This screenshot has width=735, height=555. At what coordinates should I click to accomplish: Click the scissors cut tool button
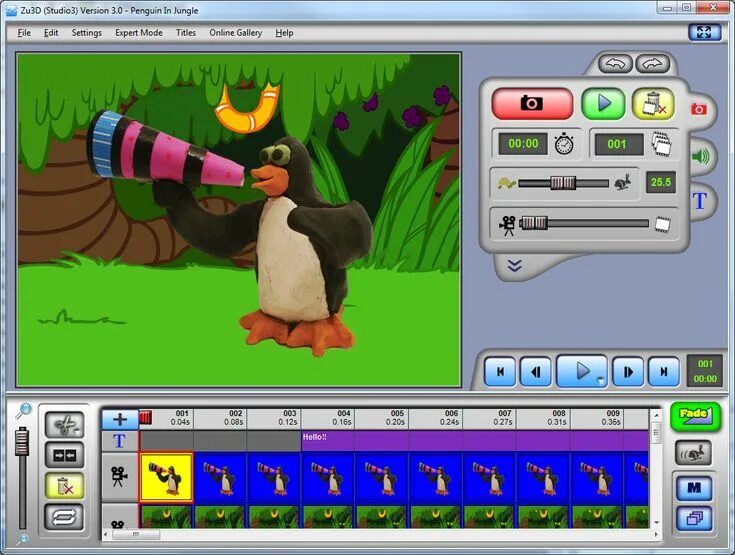65,425
